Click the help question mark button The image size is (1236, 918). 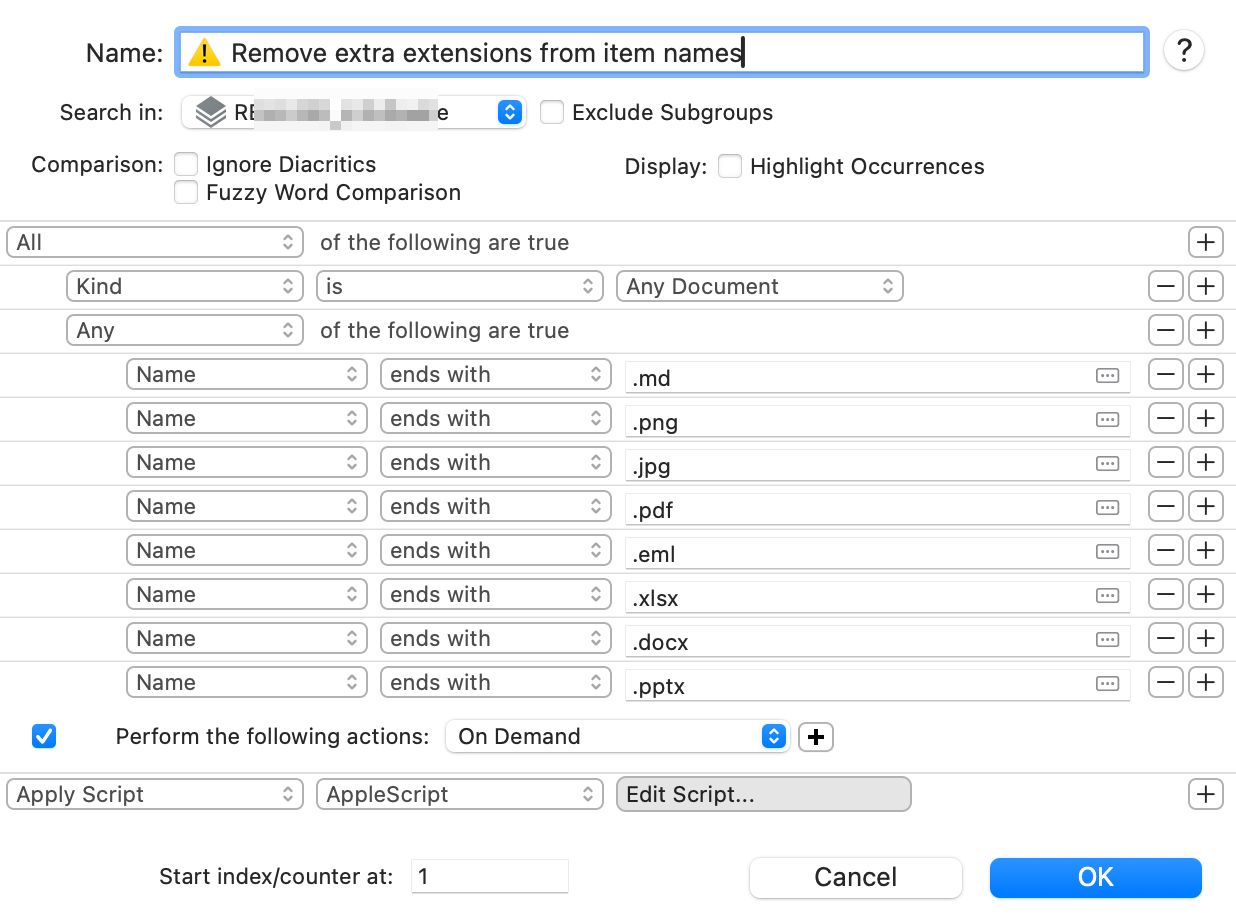tap(1184, 51)
